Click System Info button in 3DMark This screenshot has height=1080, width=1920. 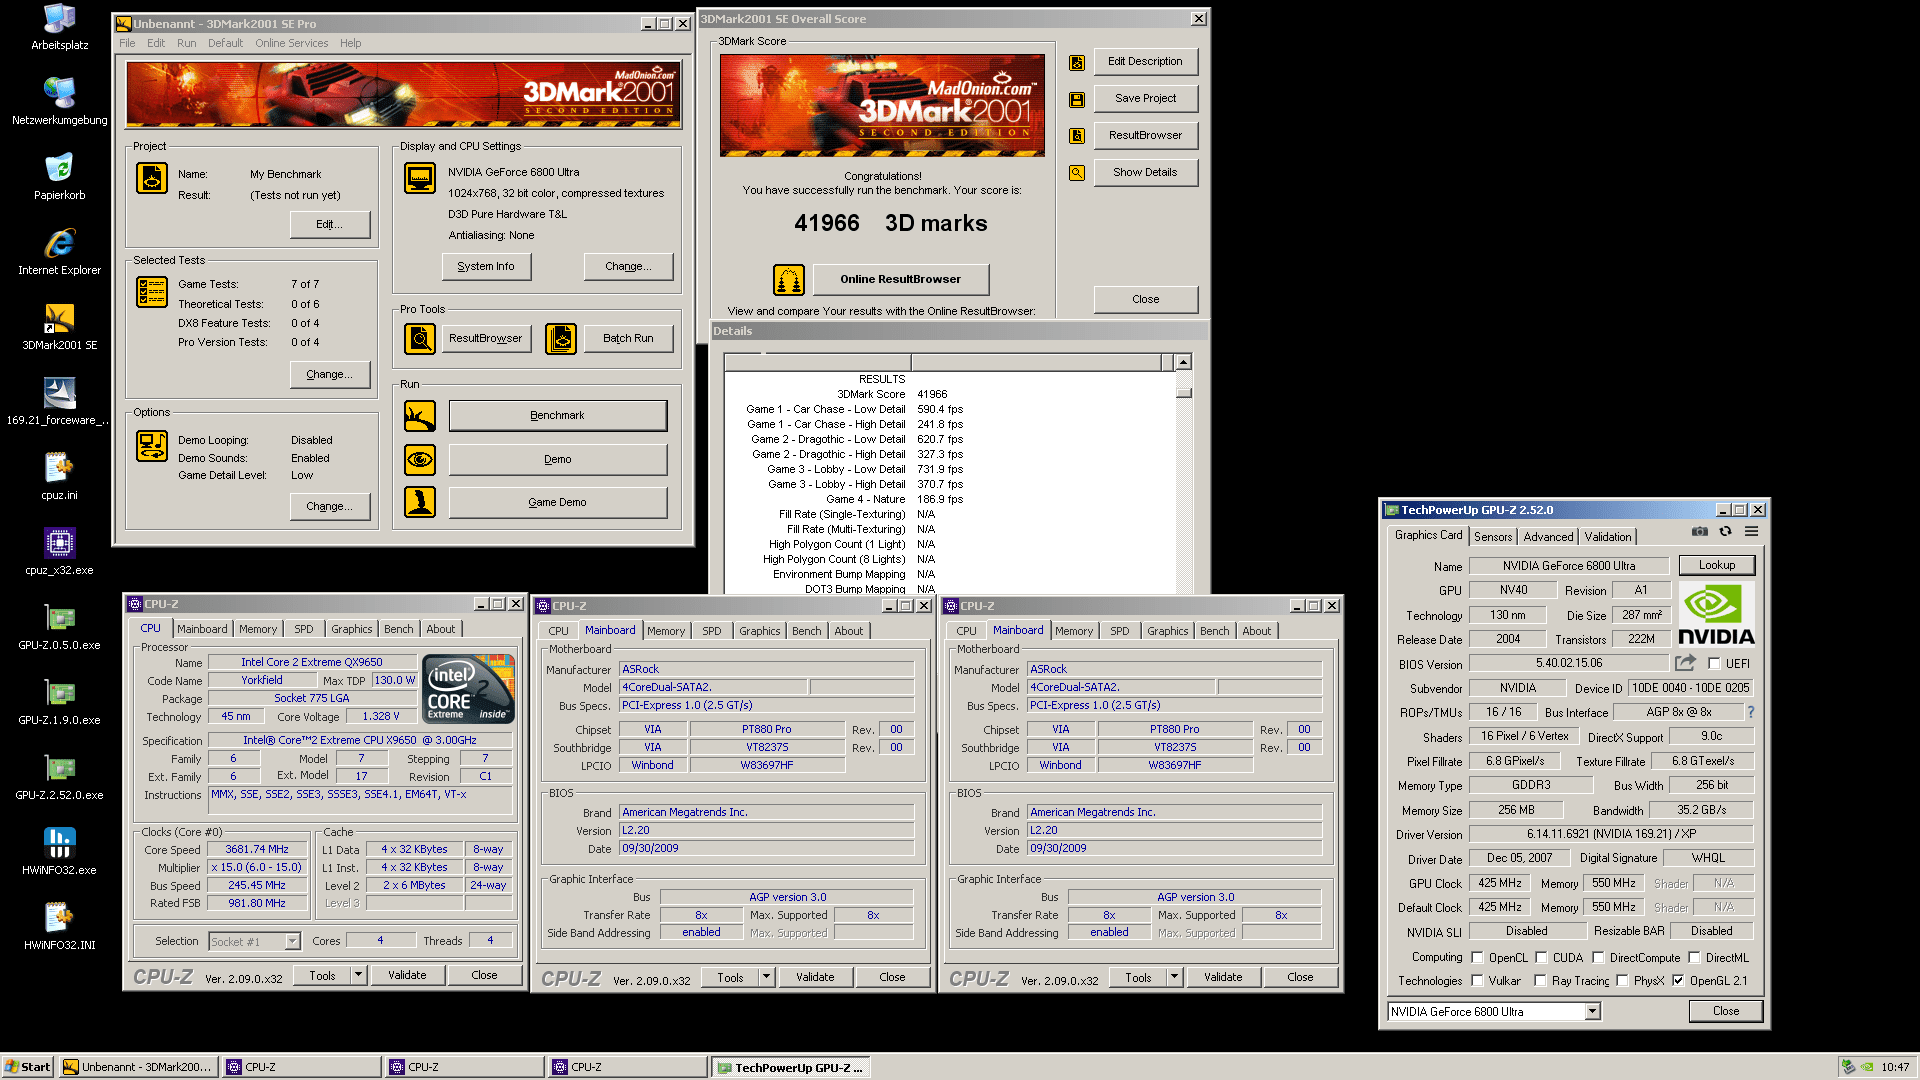click(486, 266)
